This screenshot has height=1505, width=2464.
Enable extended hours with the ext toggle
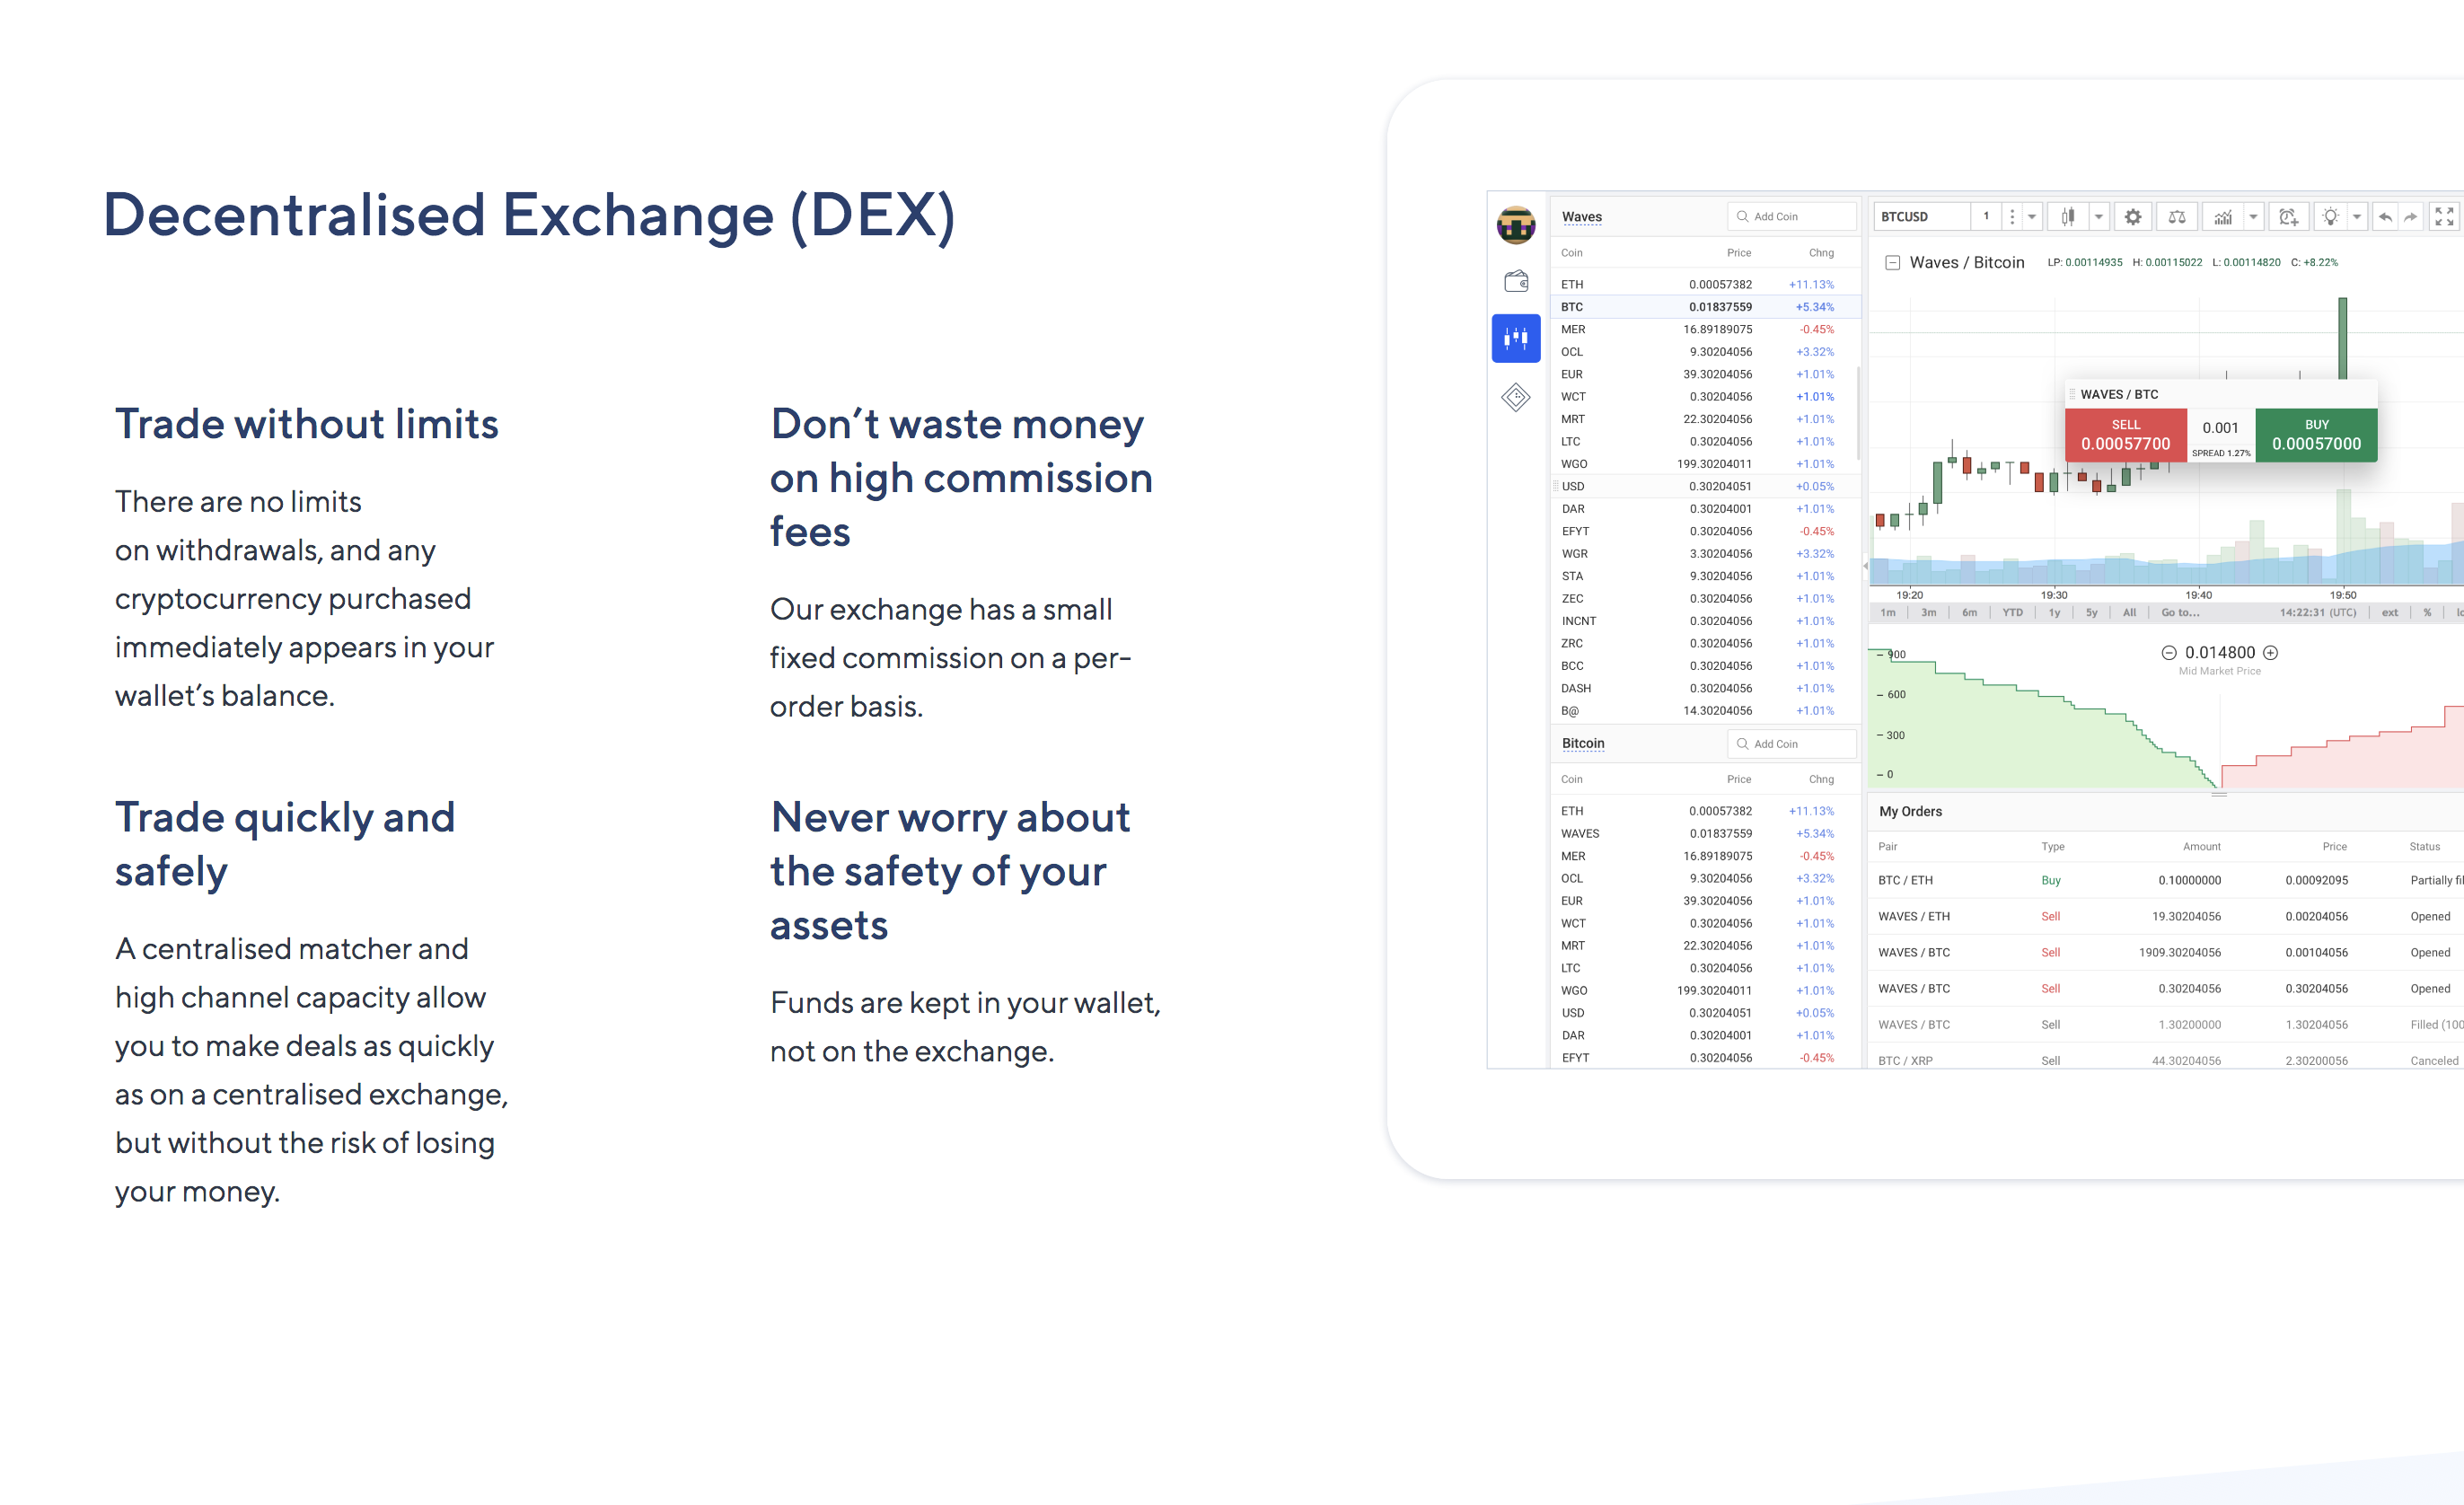(2390, 612)
